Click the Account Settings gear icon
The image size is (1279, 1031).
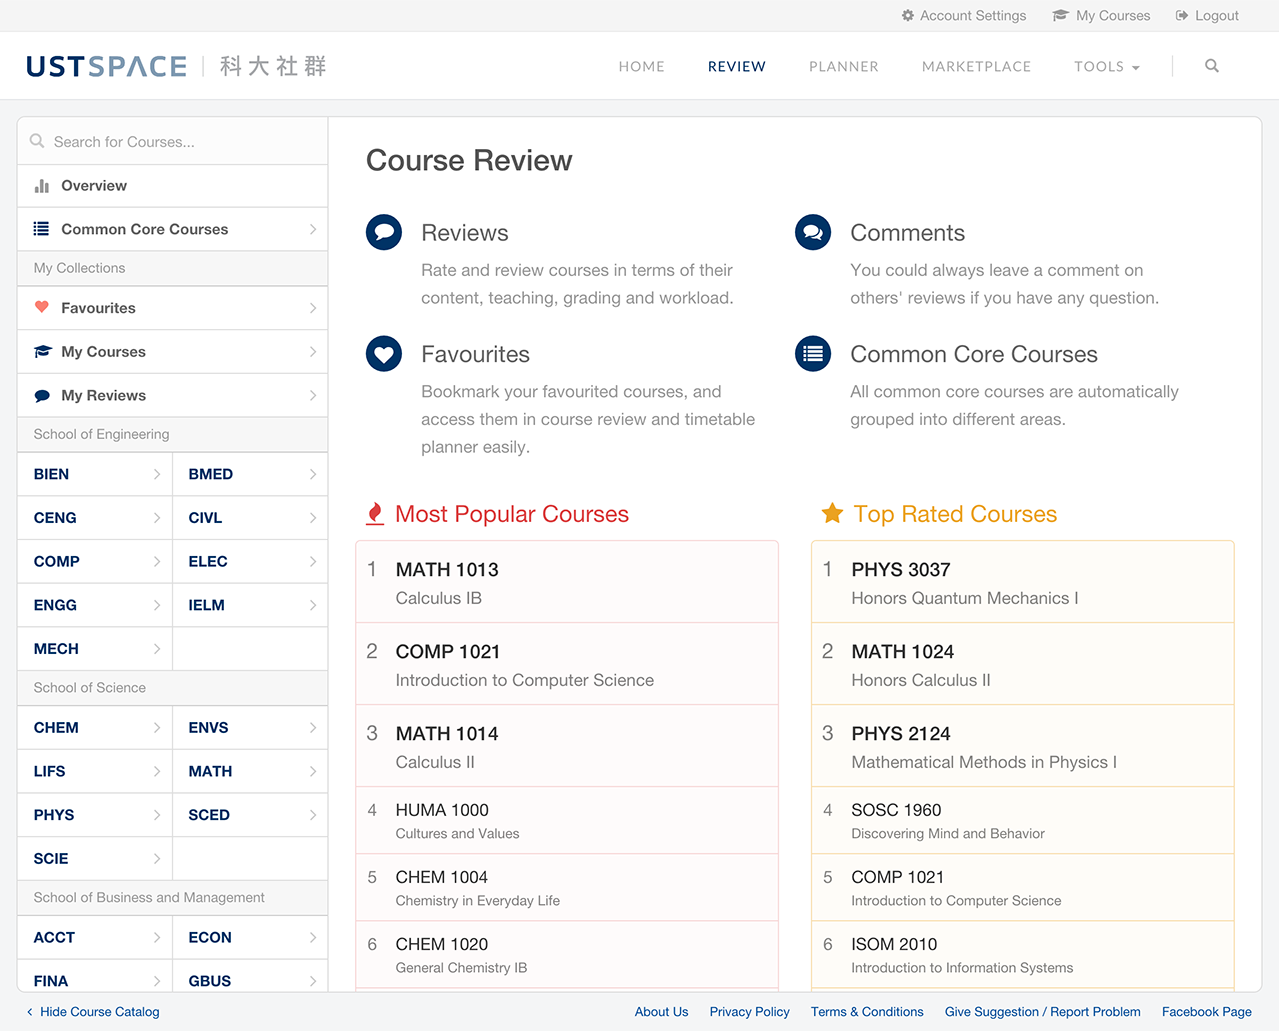pyautogui.click(x=908, y=16)
